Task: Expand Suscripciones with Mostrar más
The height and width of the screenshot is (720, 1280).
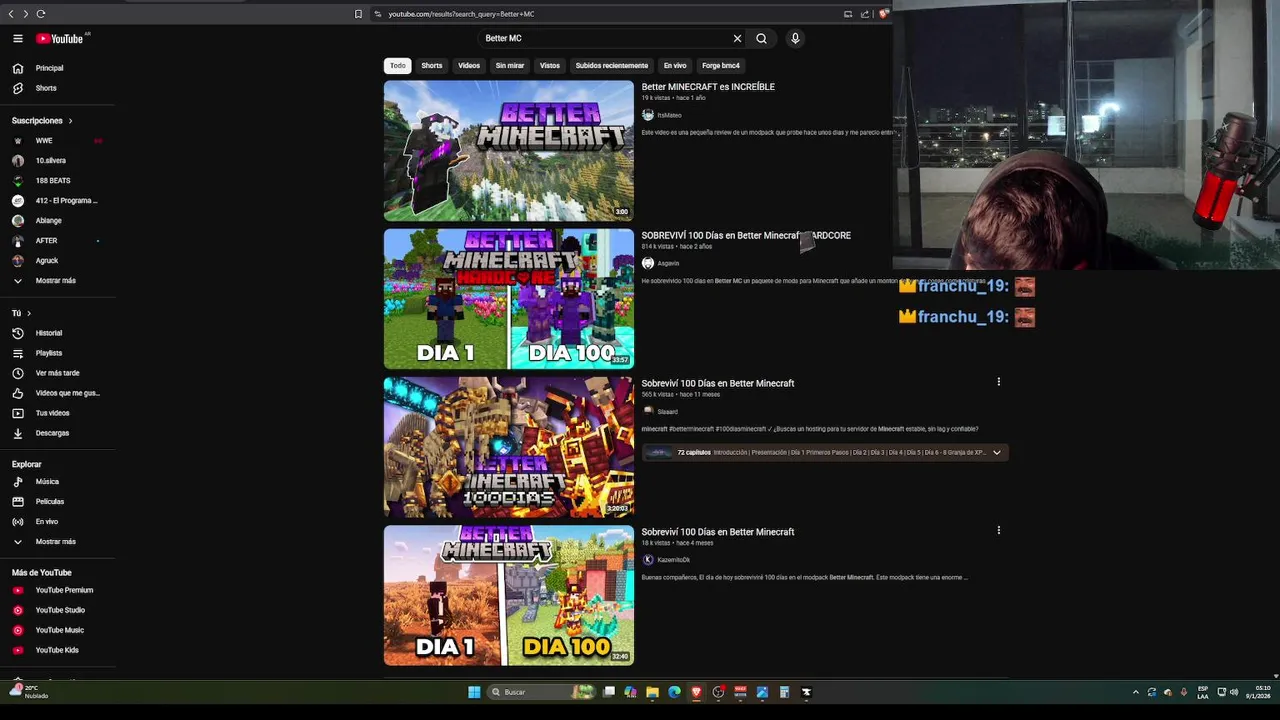Action: (x=57, y=281)
